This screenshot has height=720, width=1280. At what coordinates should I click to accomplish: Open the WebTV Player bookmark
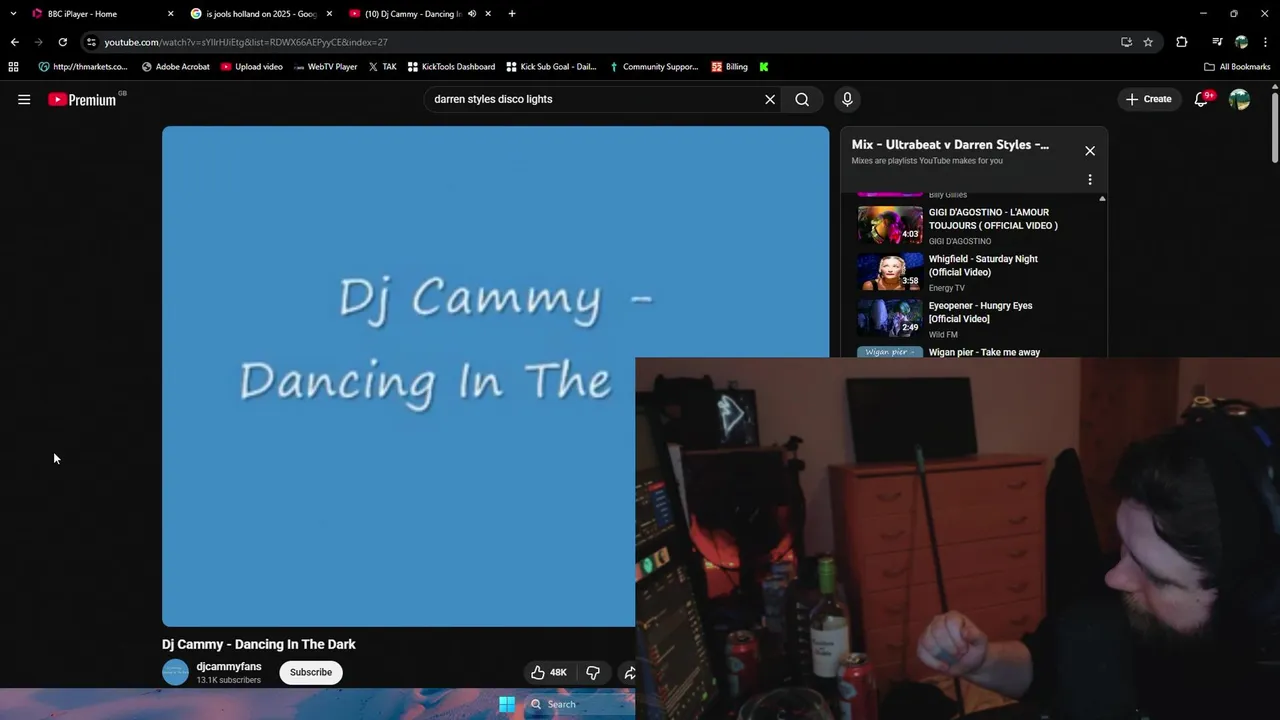(x=325, y=67)
